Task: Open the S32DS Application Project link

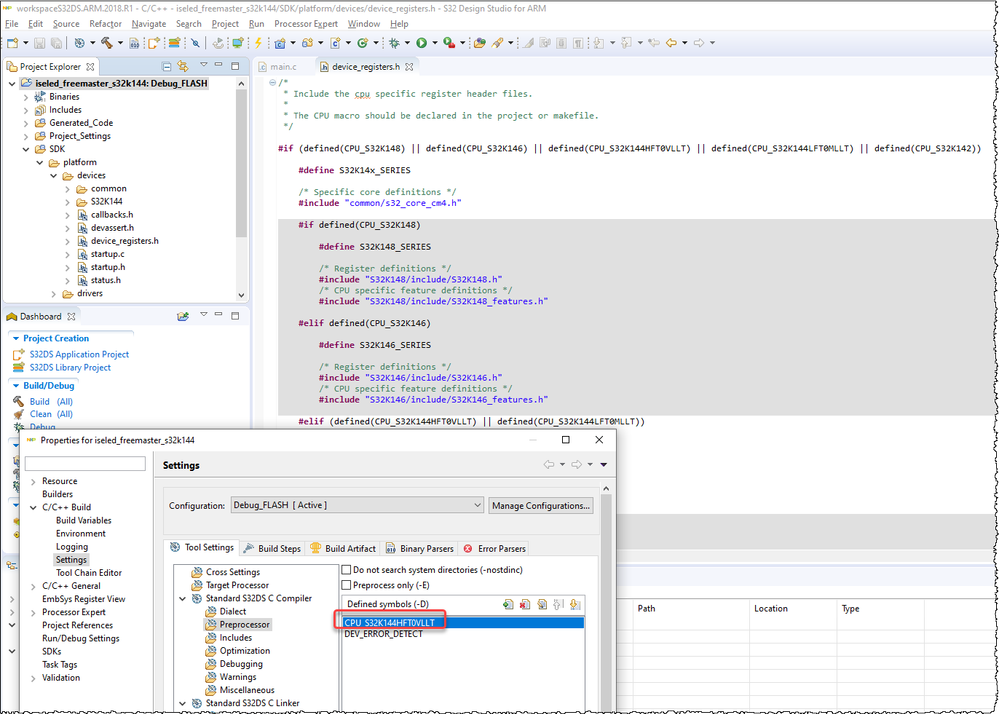Action: coord(79,354)
